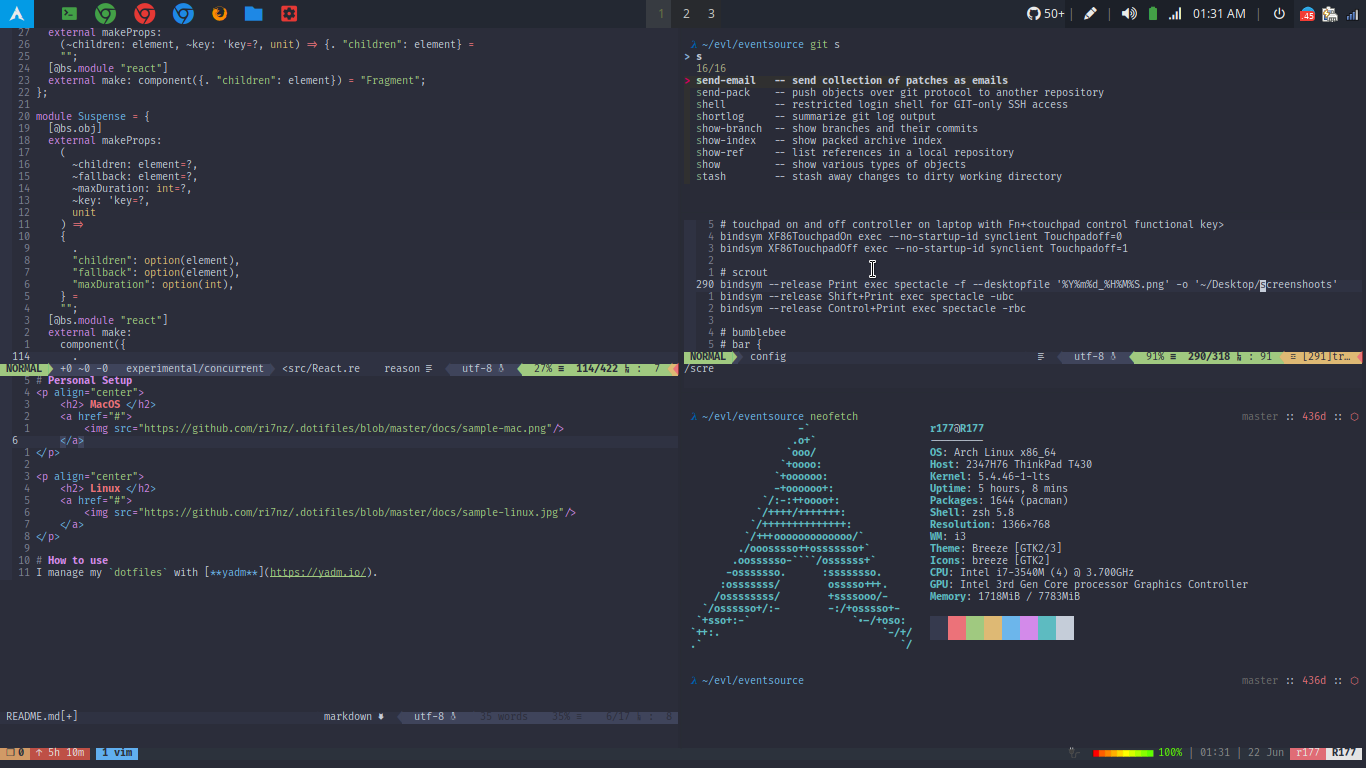Open the power menu icon
The image size is (1366, 768).
coord(1279,13)
